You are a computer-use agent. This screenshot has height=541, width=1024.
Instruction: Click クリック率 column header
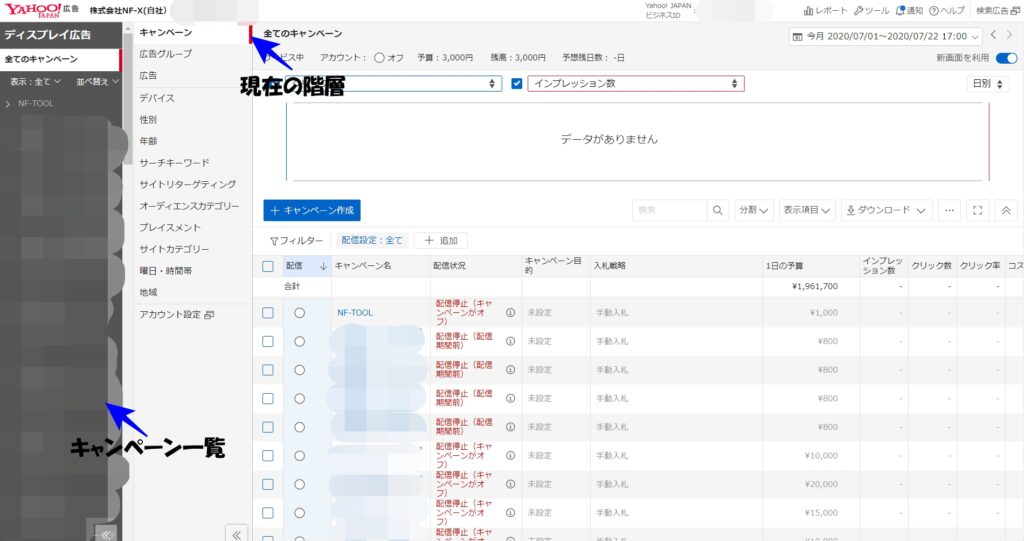[x=980, y=266]
